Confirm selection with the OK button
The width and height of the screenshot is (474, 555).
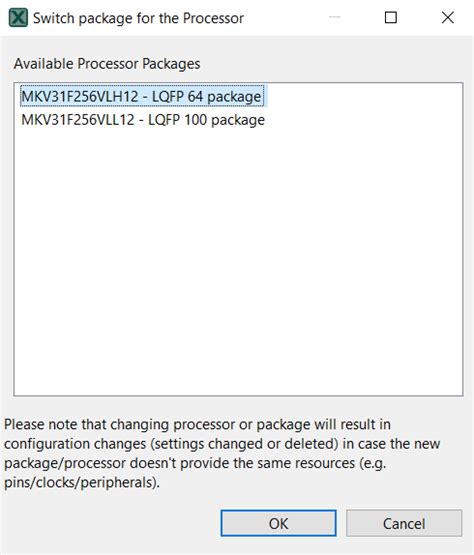click(278, 523)
